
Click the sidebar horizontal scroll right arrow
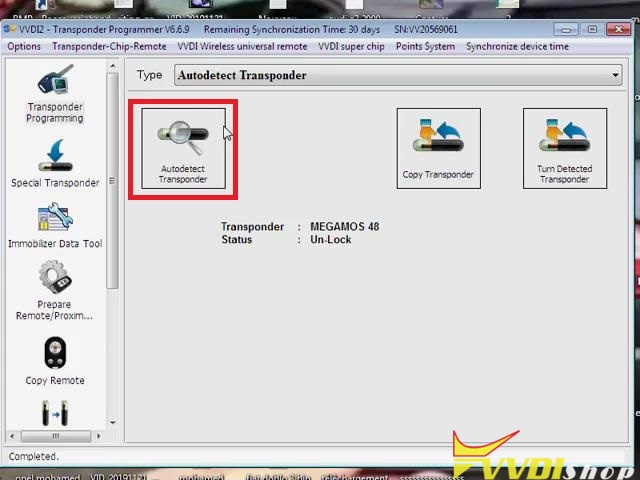(98, 436)
